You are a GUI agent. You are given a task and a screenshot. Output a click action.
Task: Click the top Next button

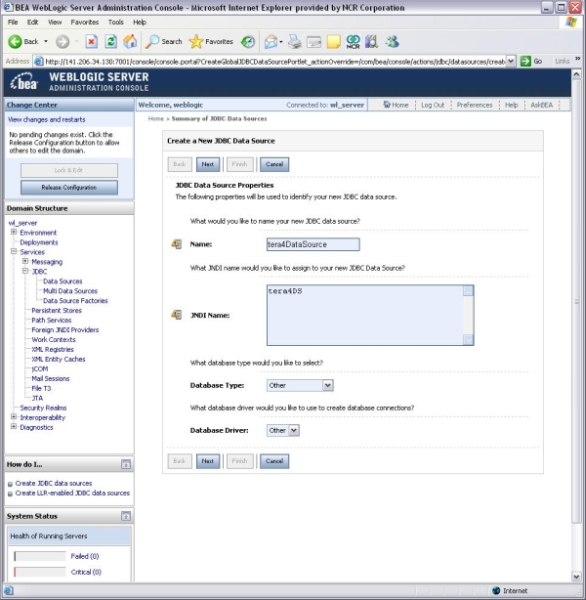pyautogui.click(x=208, y=164)
